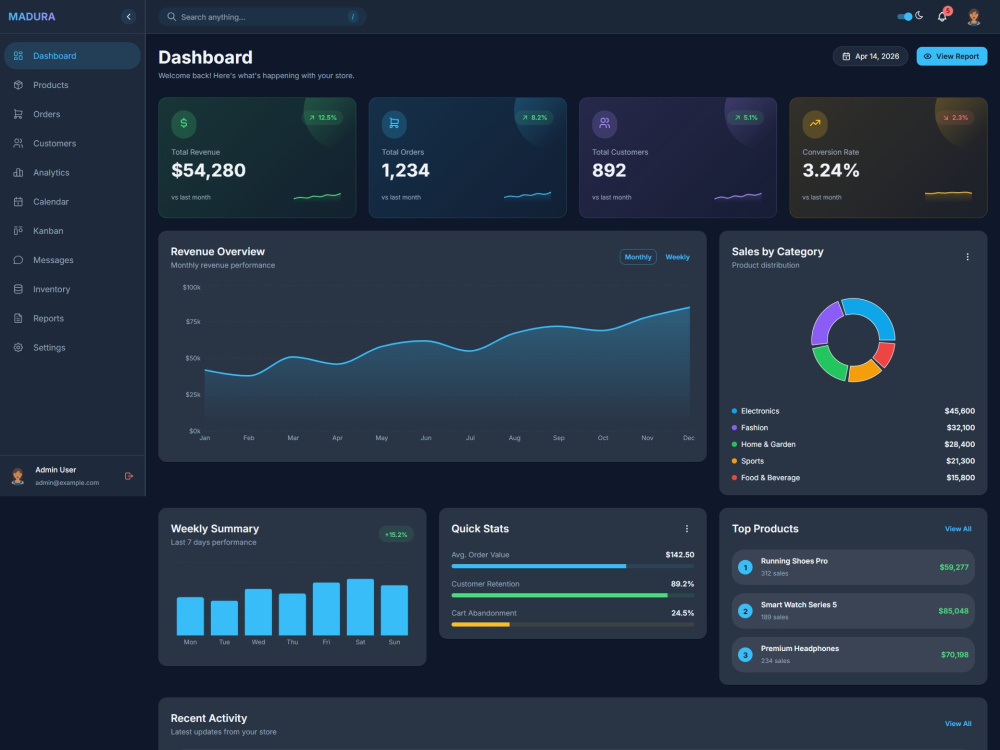Open the Dashboard sidebar item
The image size is (1000, 750).
(72, 55)
